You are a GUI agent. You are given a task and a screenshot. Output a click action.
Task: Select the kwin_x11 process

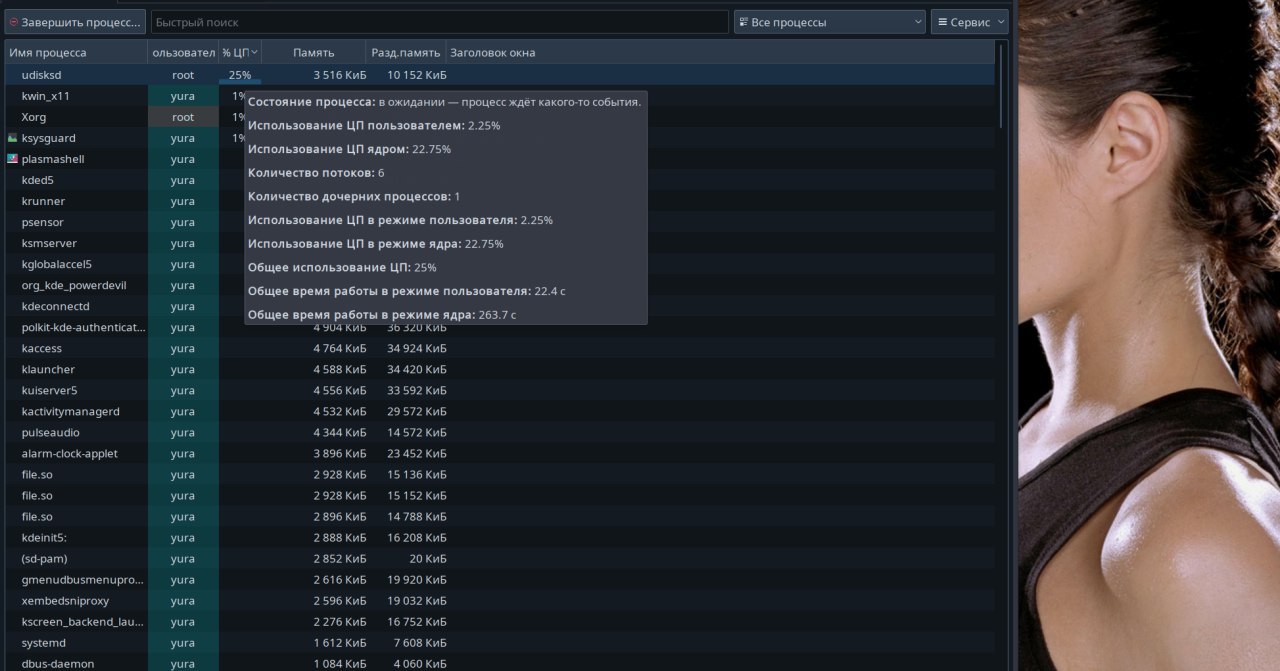pos(45,96)
